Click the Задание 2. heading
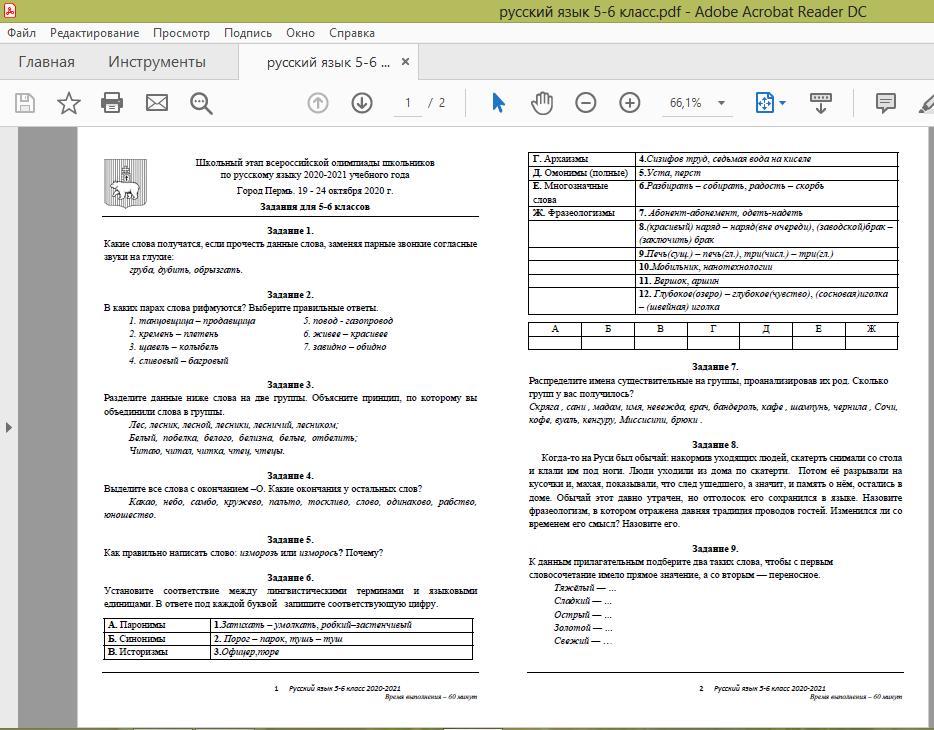The height and width of the screenshot is (730, 934). tap(290, 295)
